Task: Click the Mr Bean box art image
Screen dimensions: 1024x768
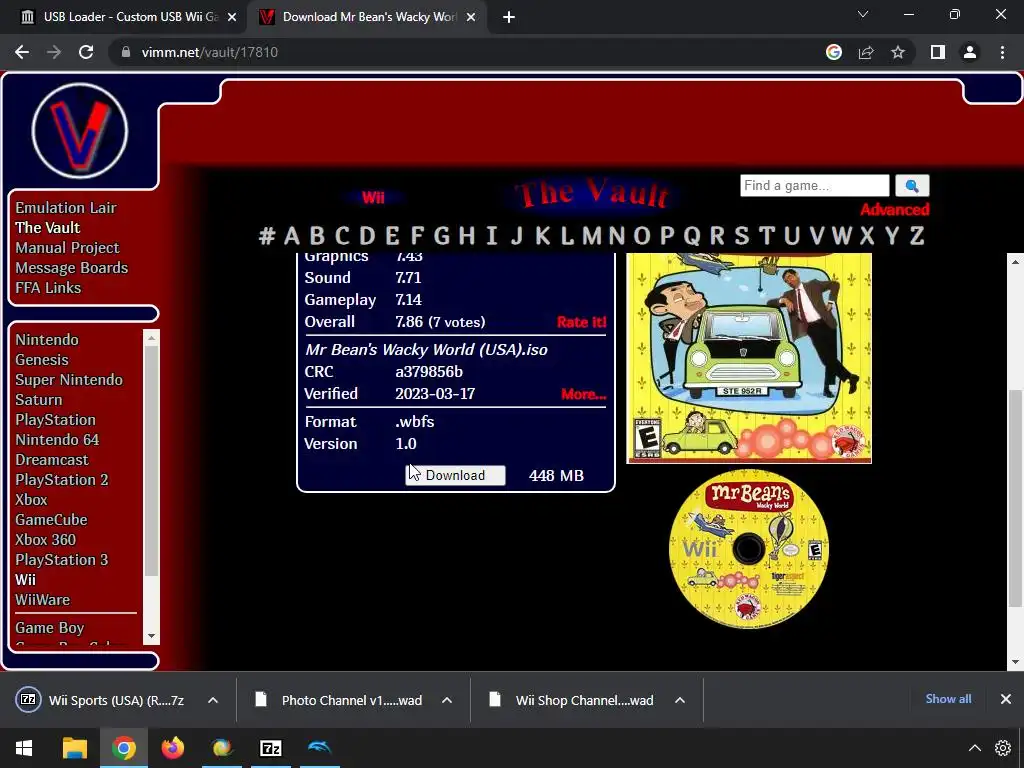Action: [x=749, y=359]
